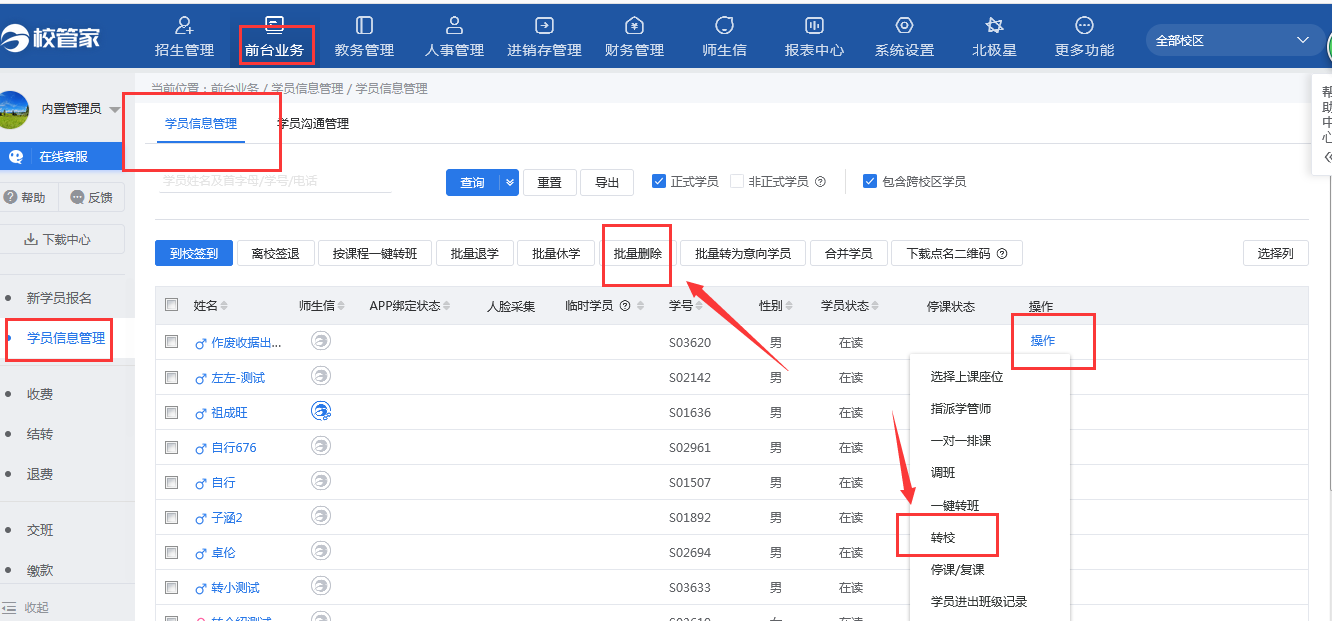Collapse the 帮助中心 panel using the double chevron
The height and width of the screenshot is (621, 1332).
point(1328,157)
